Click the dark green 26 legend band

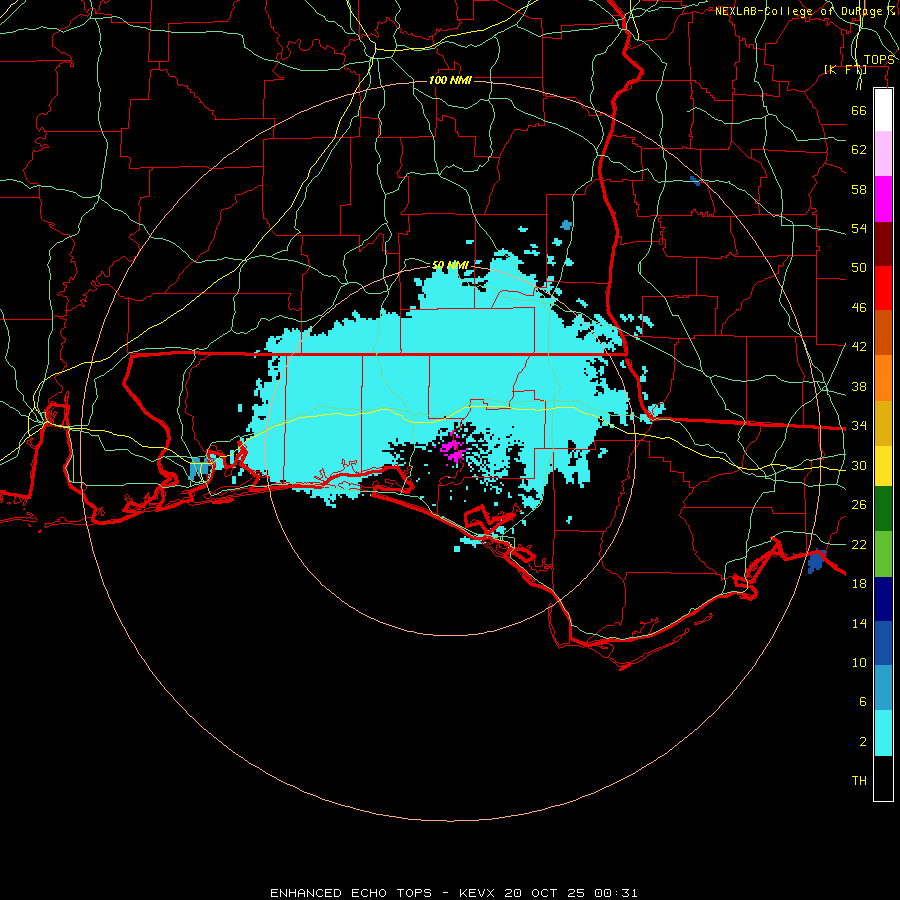pyautogui.click(x=883, y=509)
